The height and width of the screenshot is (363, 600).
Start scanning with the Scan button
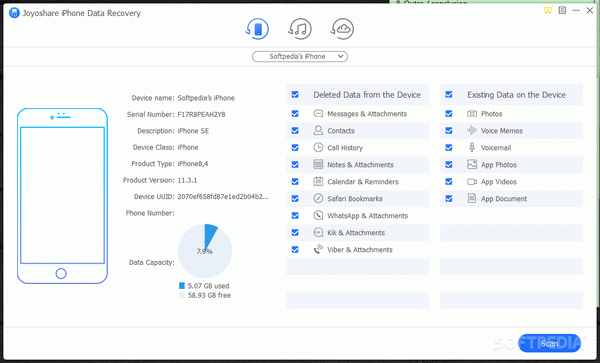(x=549, y=343)
